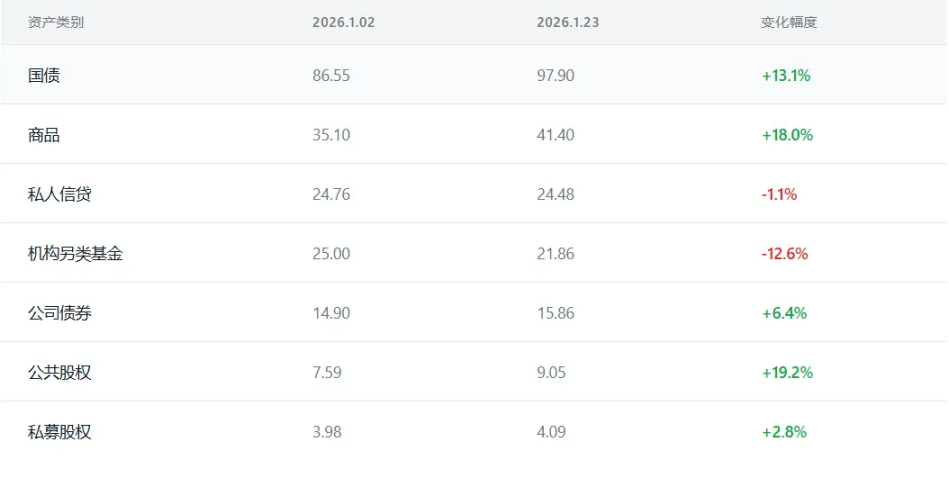
Task: Select the 公司债券 row label
Action: (60, 313)
